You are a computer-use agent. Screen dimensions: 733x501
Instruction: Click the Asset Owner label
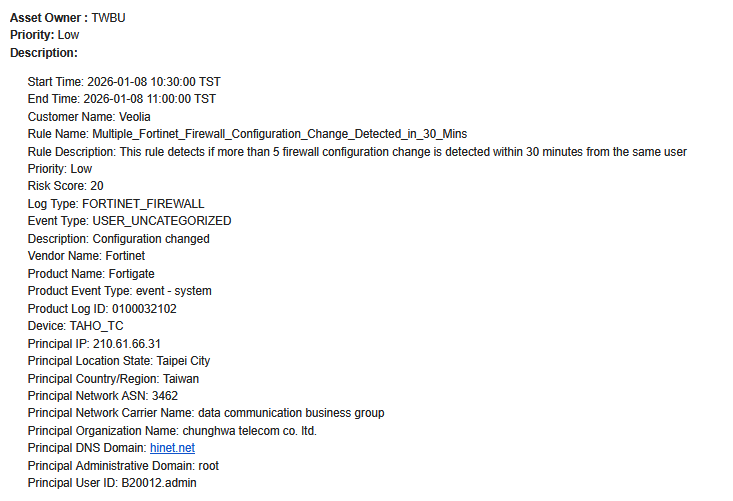[49, 18]
